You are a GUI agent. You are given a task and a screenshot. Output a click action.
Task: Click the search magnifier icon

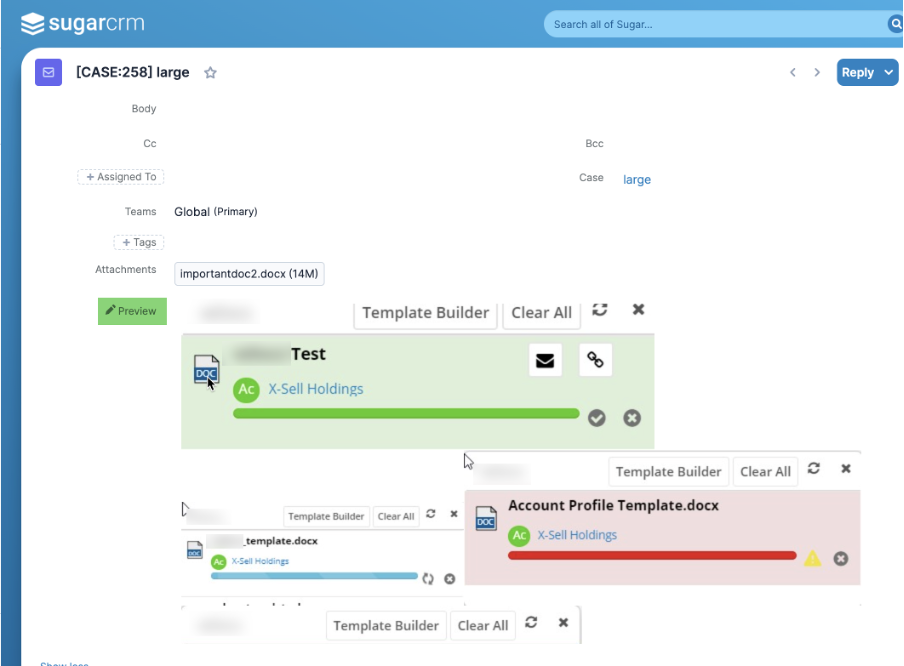coord(894,24)
